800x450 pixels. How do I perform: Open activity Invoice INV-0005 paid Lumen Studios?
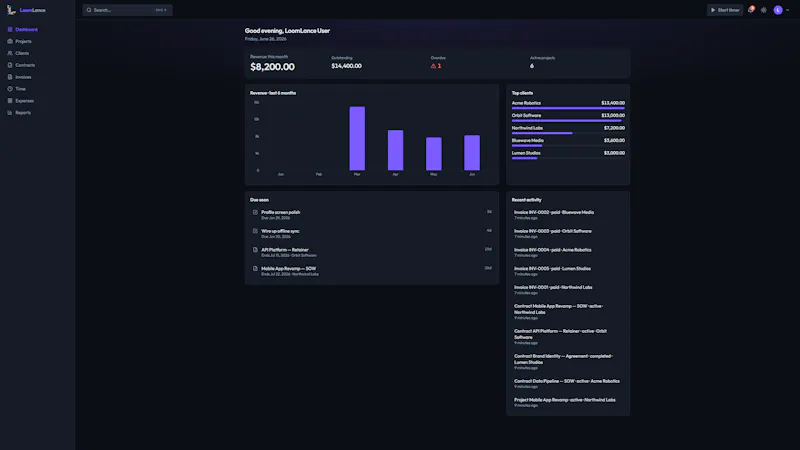(x=568, y=271)
